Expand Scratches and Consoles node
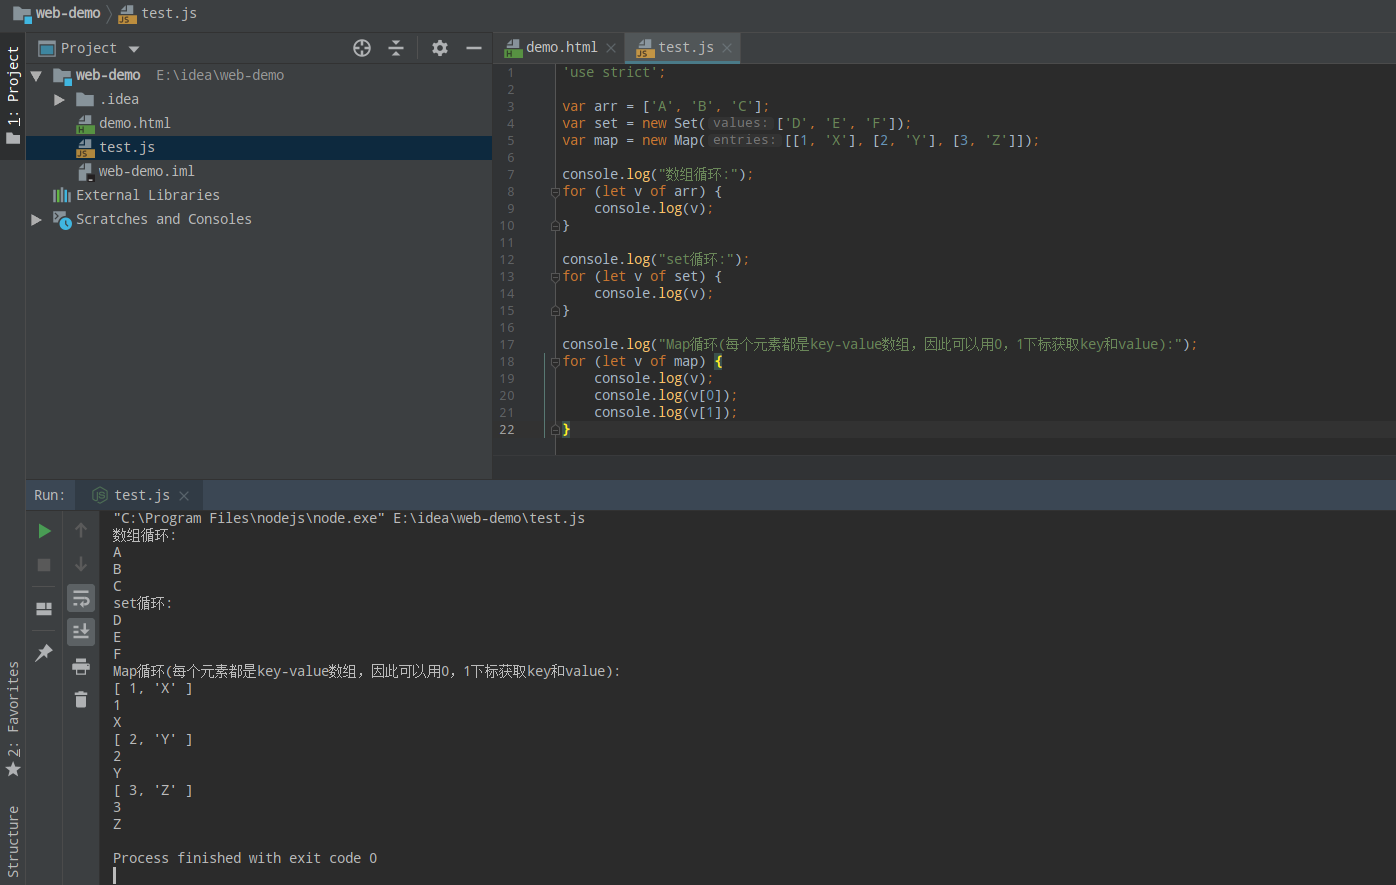The height and width of the screenshot is (885, 1396). click(x=37, y=220)
